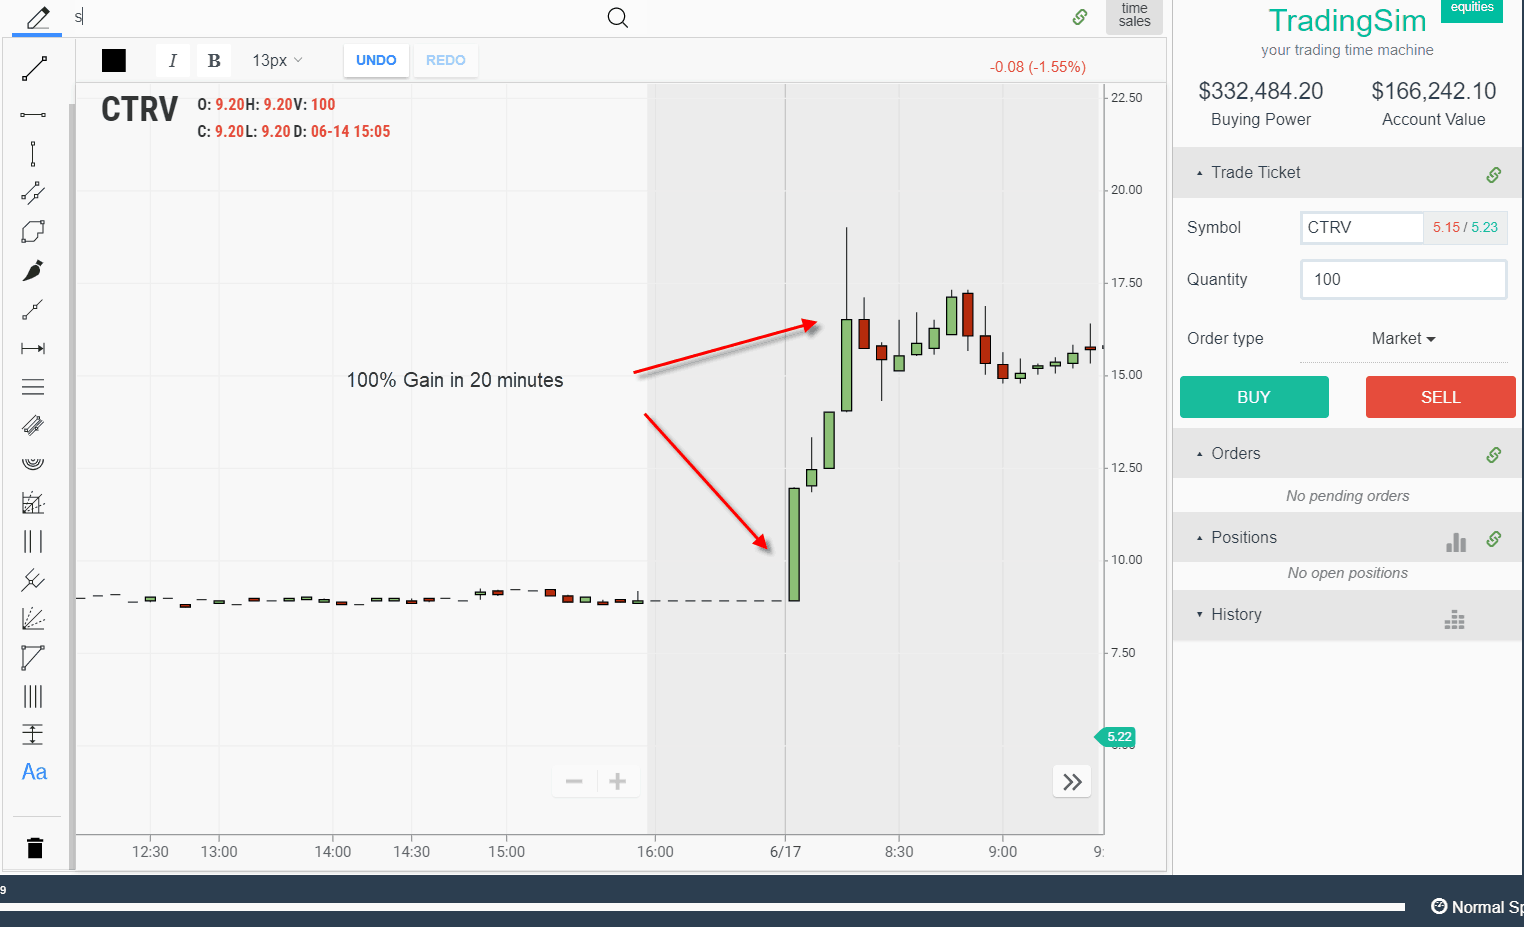
Task: Click the Positions bar chart icon
Action: click(1456, 542)
